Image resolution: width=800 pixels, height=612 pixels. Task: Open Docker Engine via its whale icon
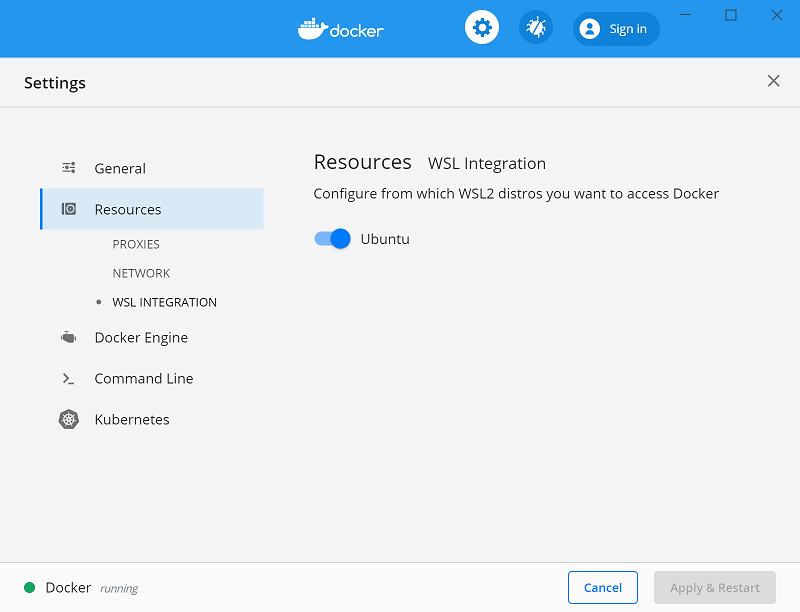68,337
